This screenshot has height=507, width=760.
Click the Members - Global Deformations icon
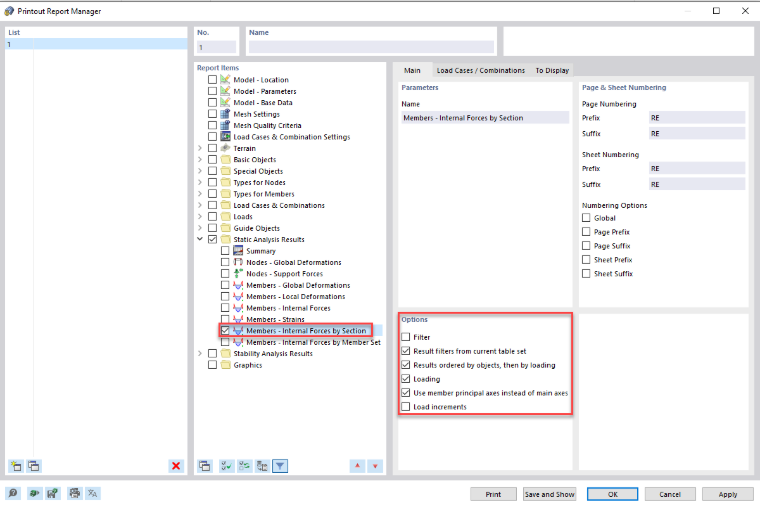tap(238, 285)
